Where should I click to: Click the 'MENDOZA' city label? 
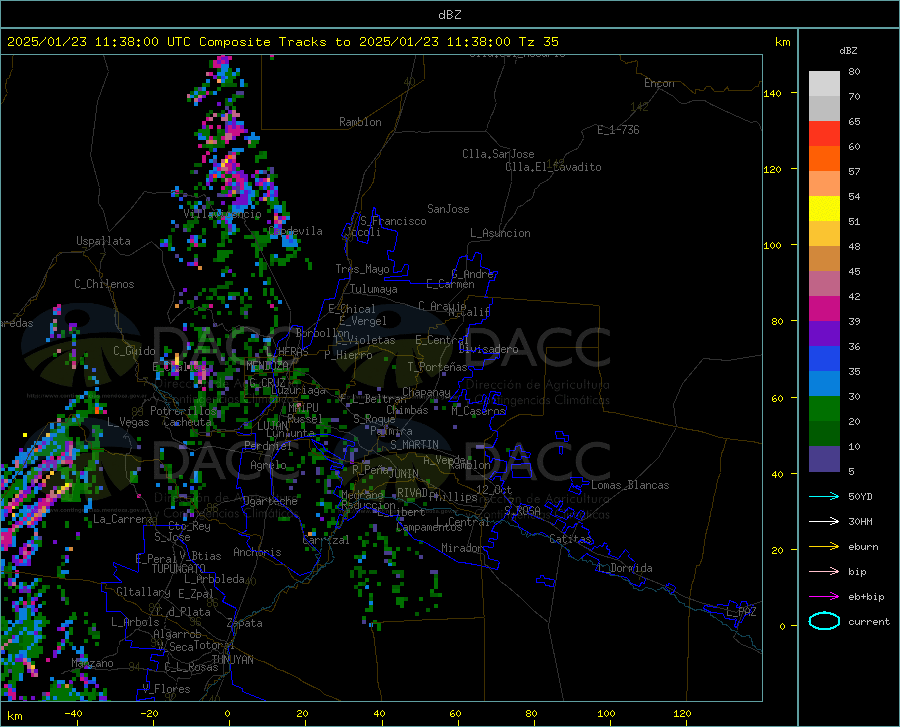pos(267,365)
